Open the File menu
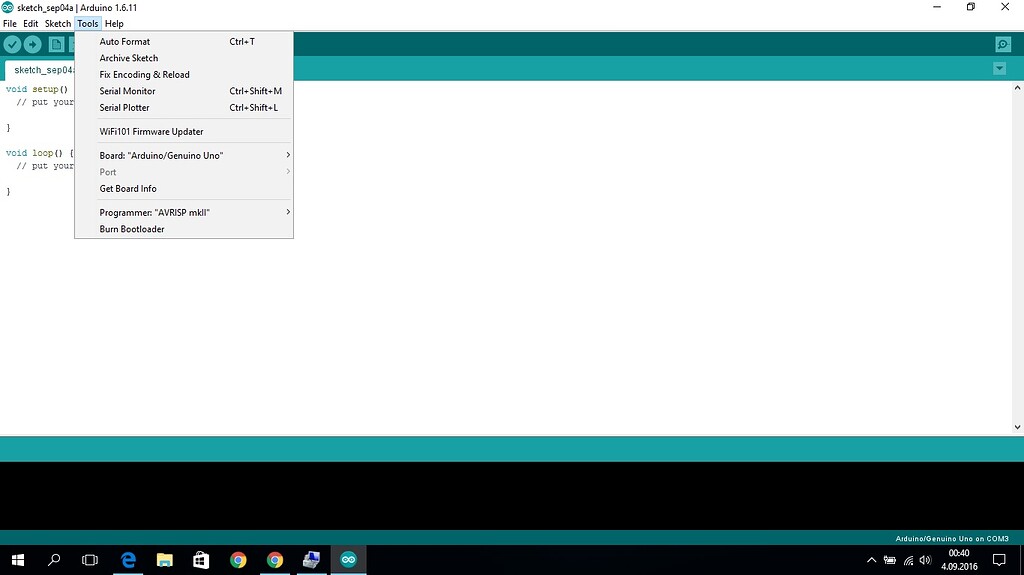This screenshot has width=1024, height=575. tap(10, 24)
